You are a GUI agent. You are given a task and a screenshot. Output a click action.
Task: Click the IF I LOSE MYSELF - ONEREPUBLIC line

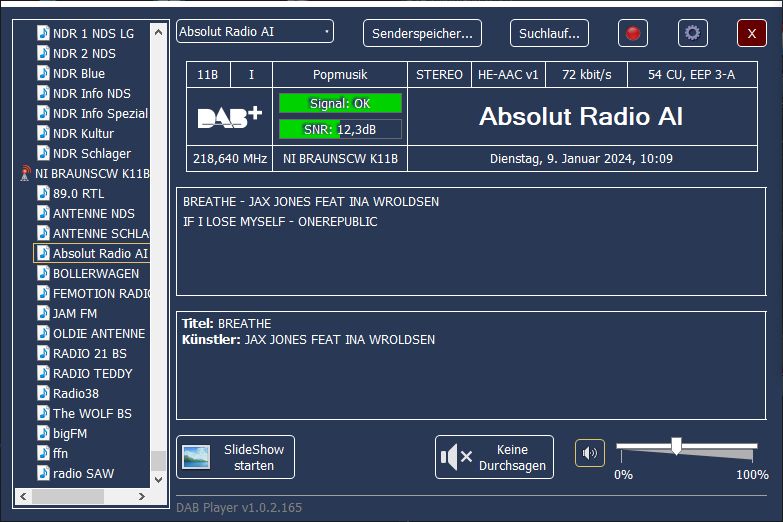[280, 222]
